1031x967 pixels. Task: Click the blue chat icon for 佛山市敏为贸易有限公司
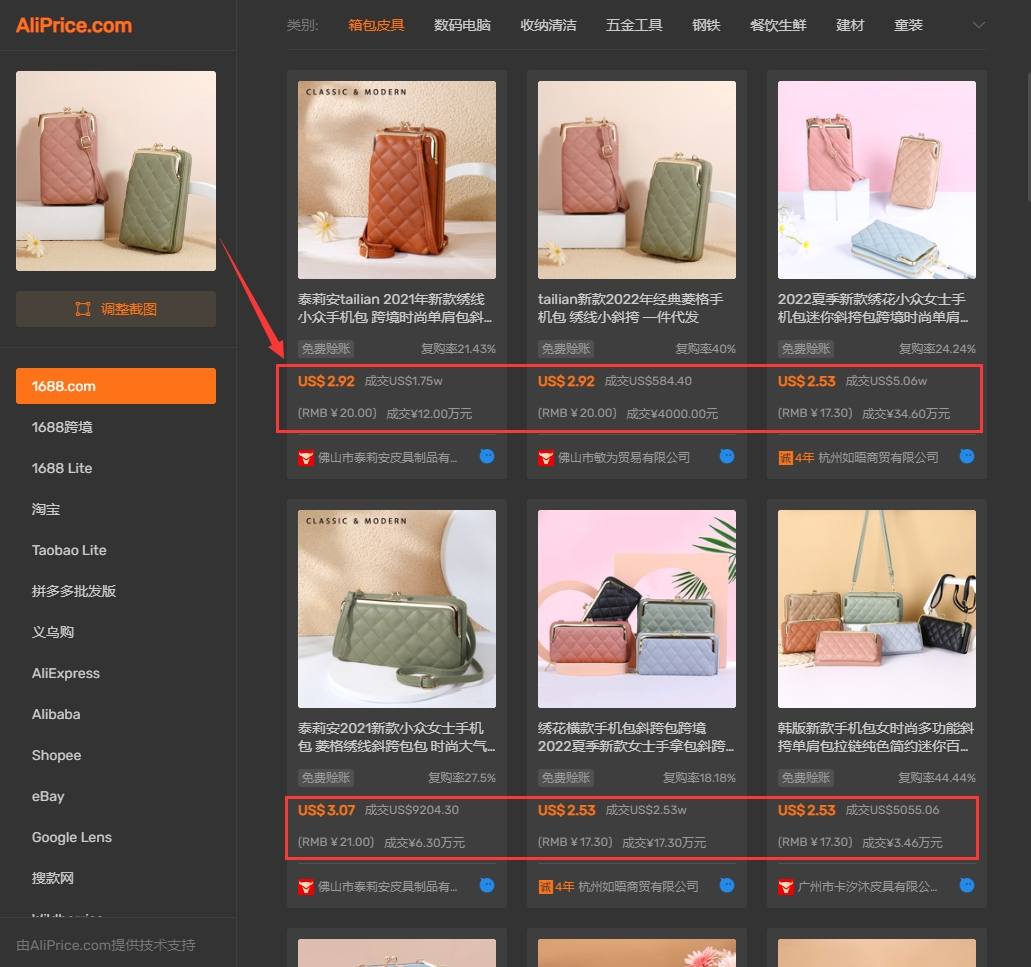727,456
